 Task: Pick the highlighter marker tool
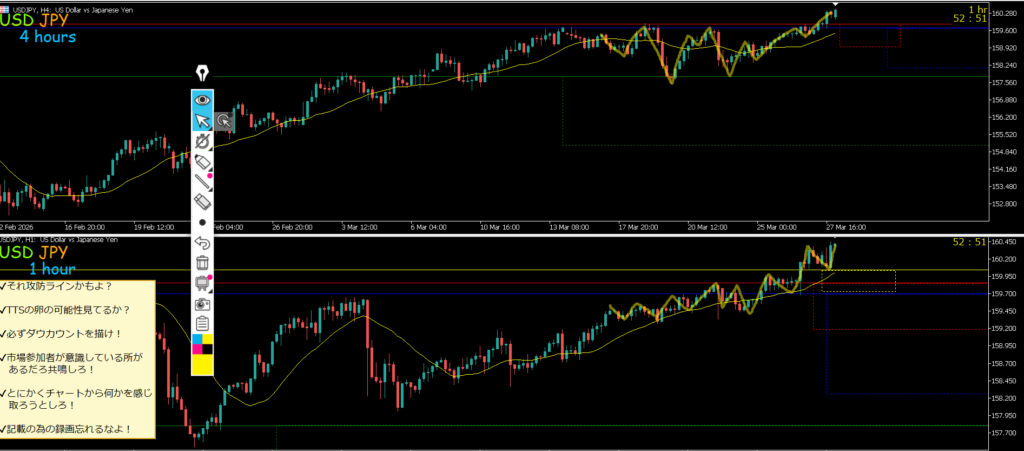point(202,161)
